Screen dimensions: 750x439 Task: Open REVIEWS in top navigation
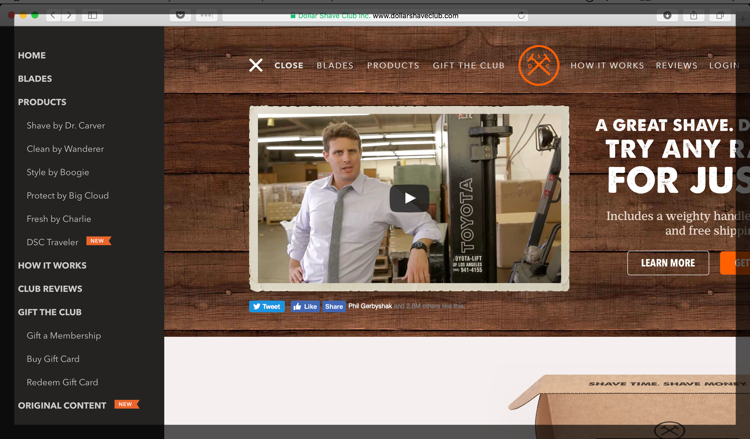click(x=676, y=66)
